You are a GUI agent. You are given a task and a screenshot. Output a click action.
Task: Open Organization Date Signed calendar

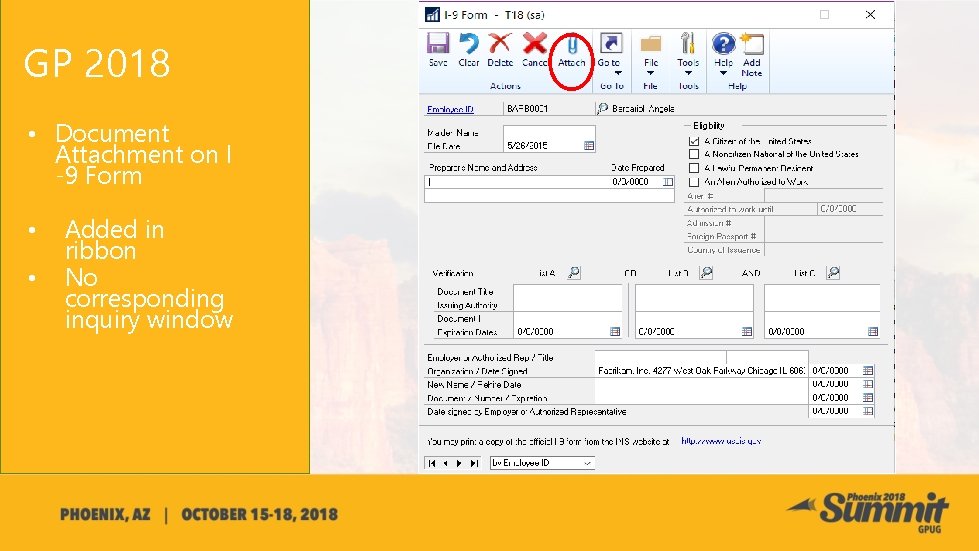pyautogui.click(x=868, y=371)
